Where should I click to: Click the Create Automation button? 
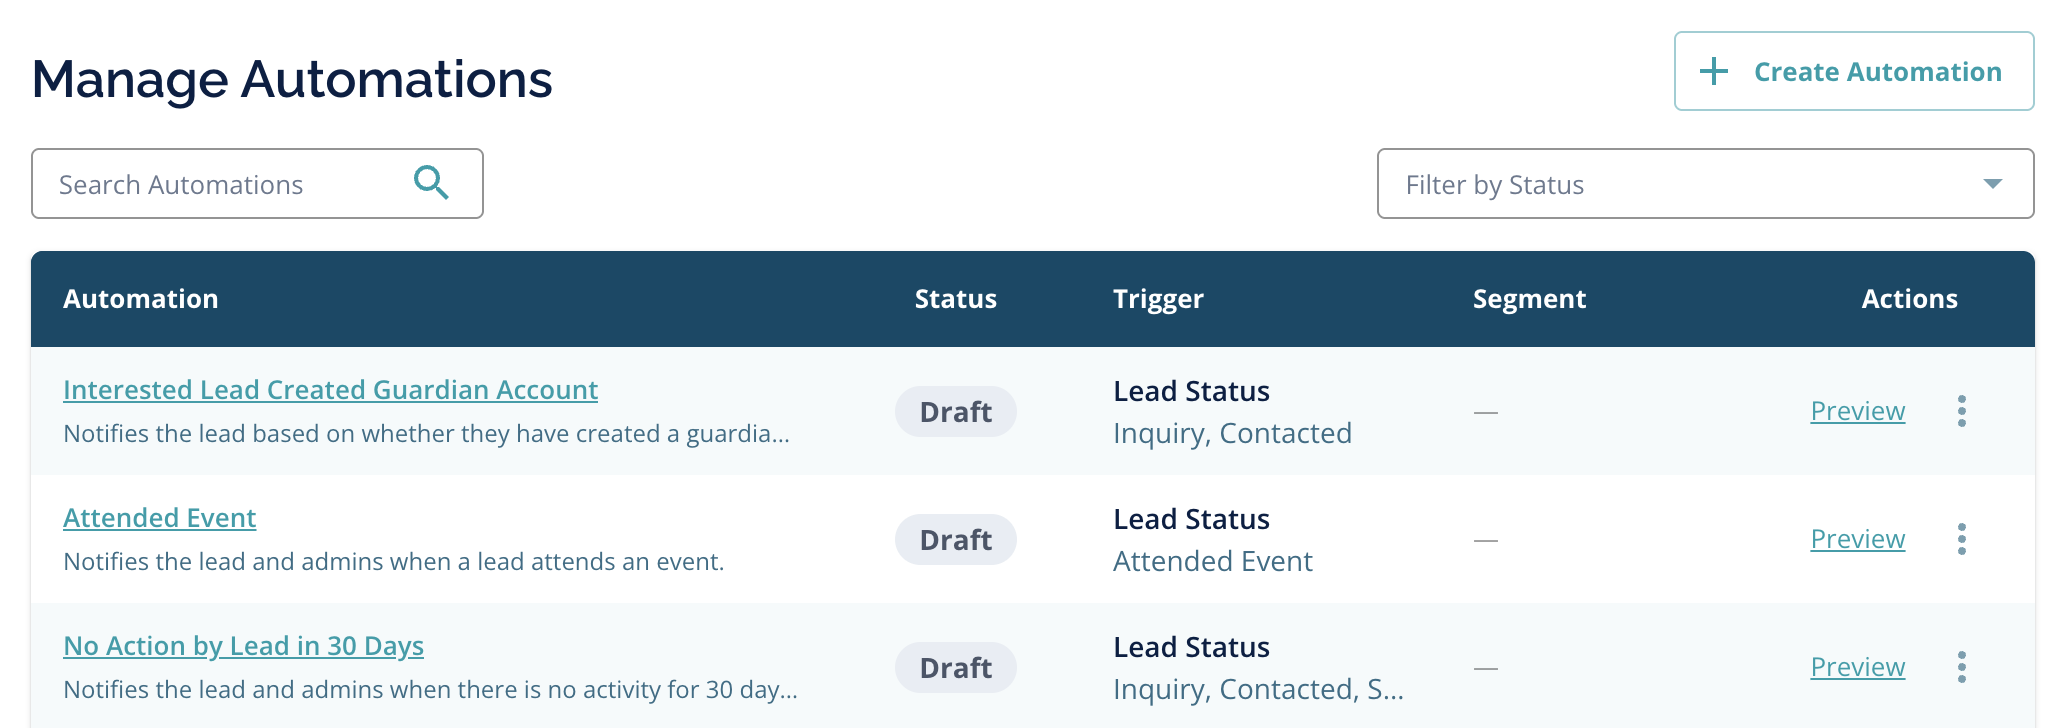tap(1854, 71)
